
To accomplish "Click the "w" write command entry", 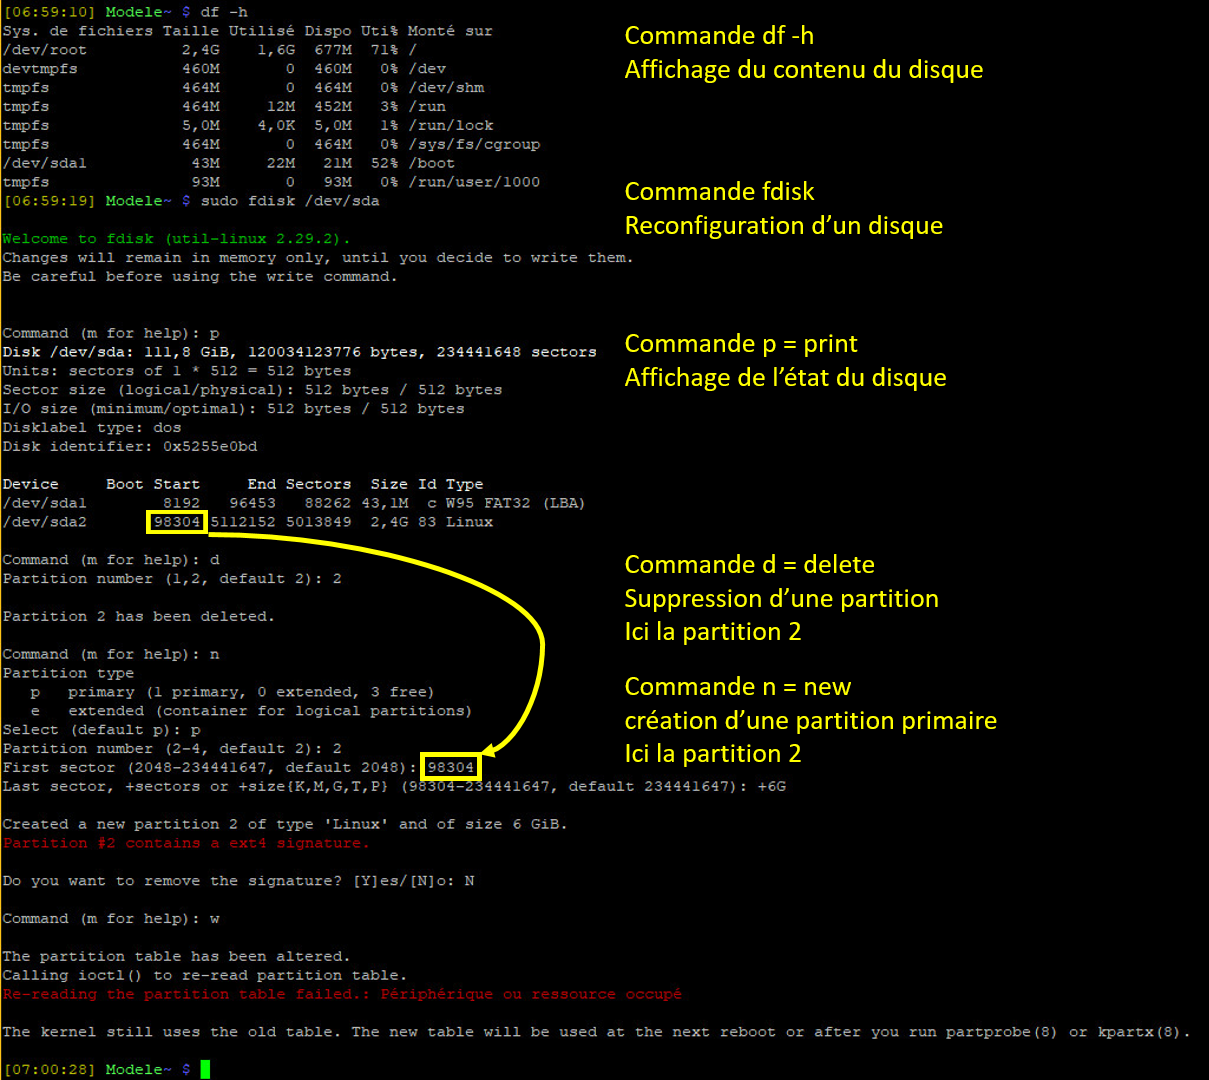I will 214,918.
